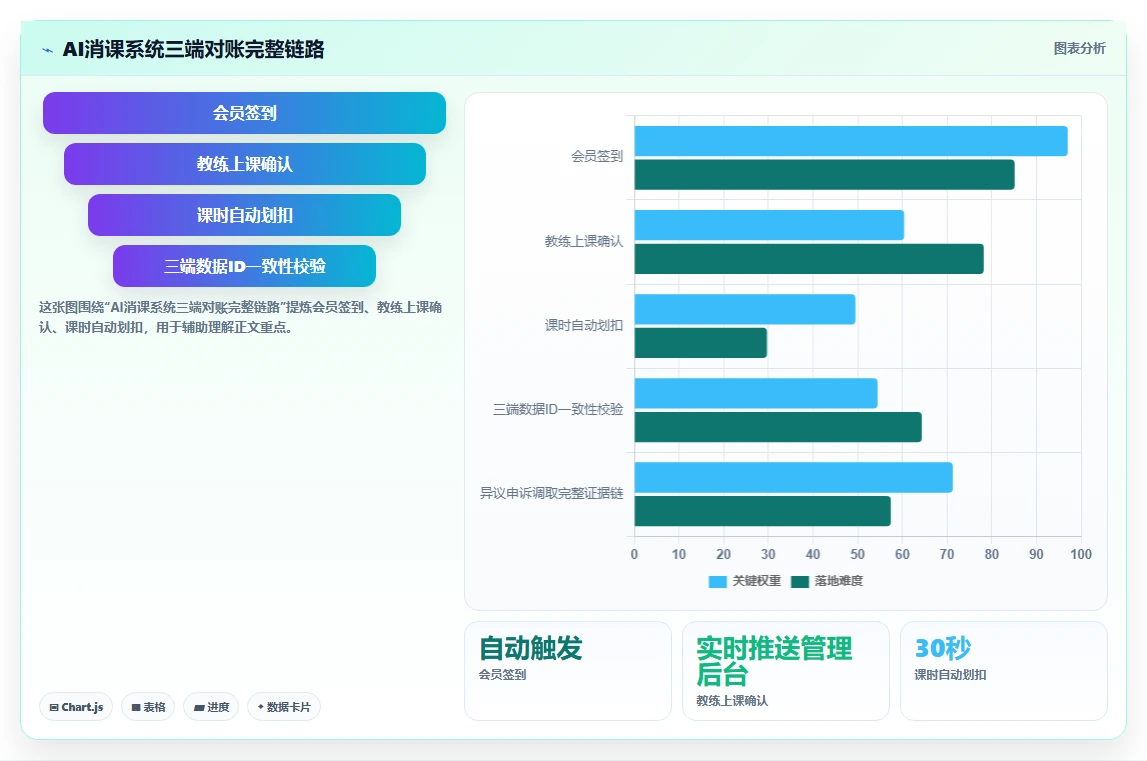Viewport: 1147px width, 761px height.
Task: Click the 教练上课确认 blue bar
Action: (x=770, y=225)
